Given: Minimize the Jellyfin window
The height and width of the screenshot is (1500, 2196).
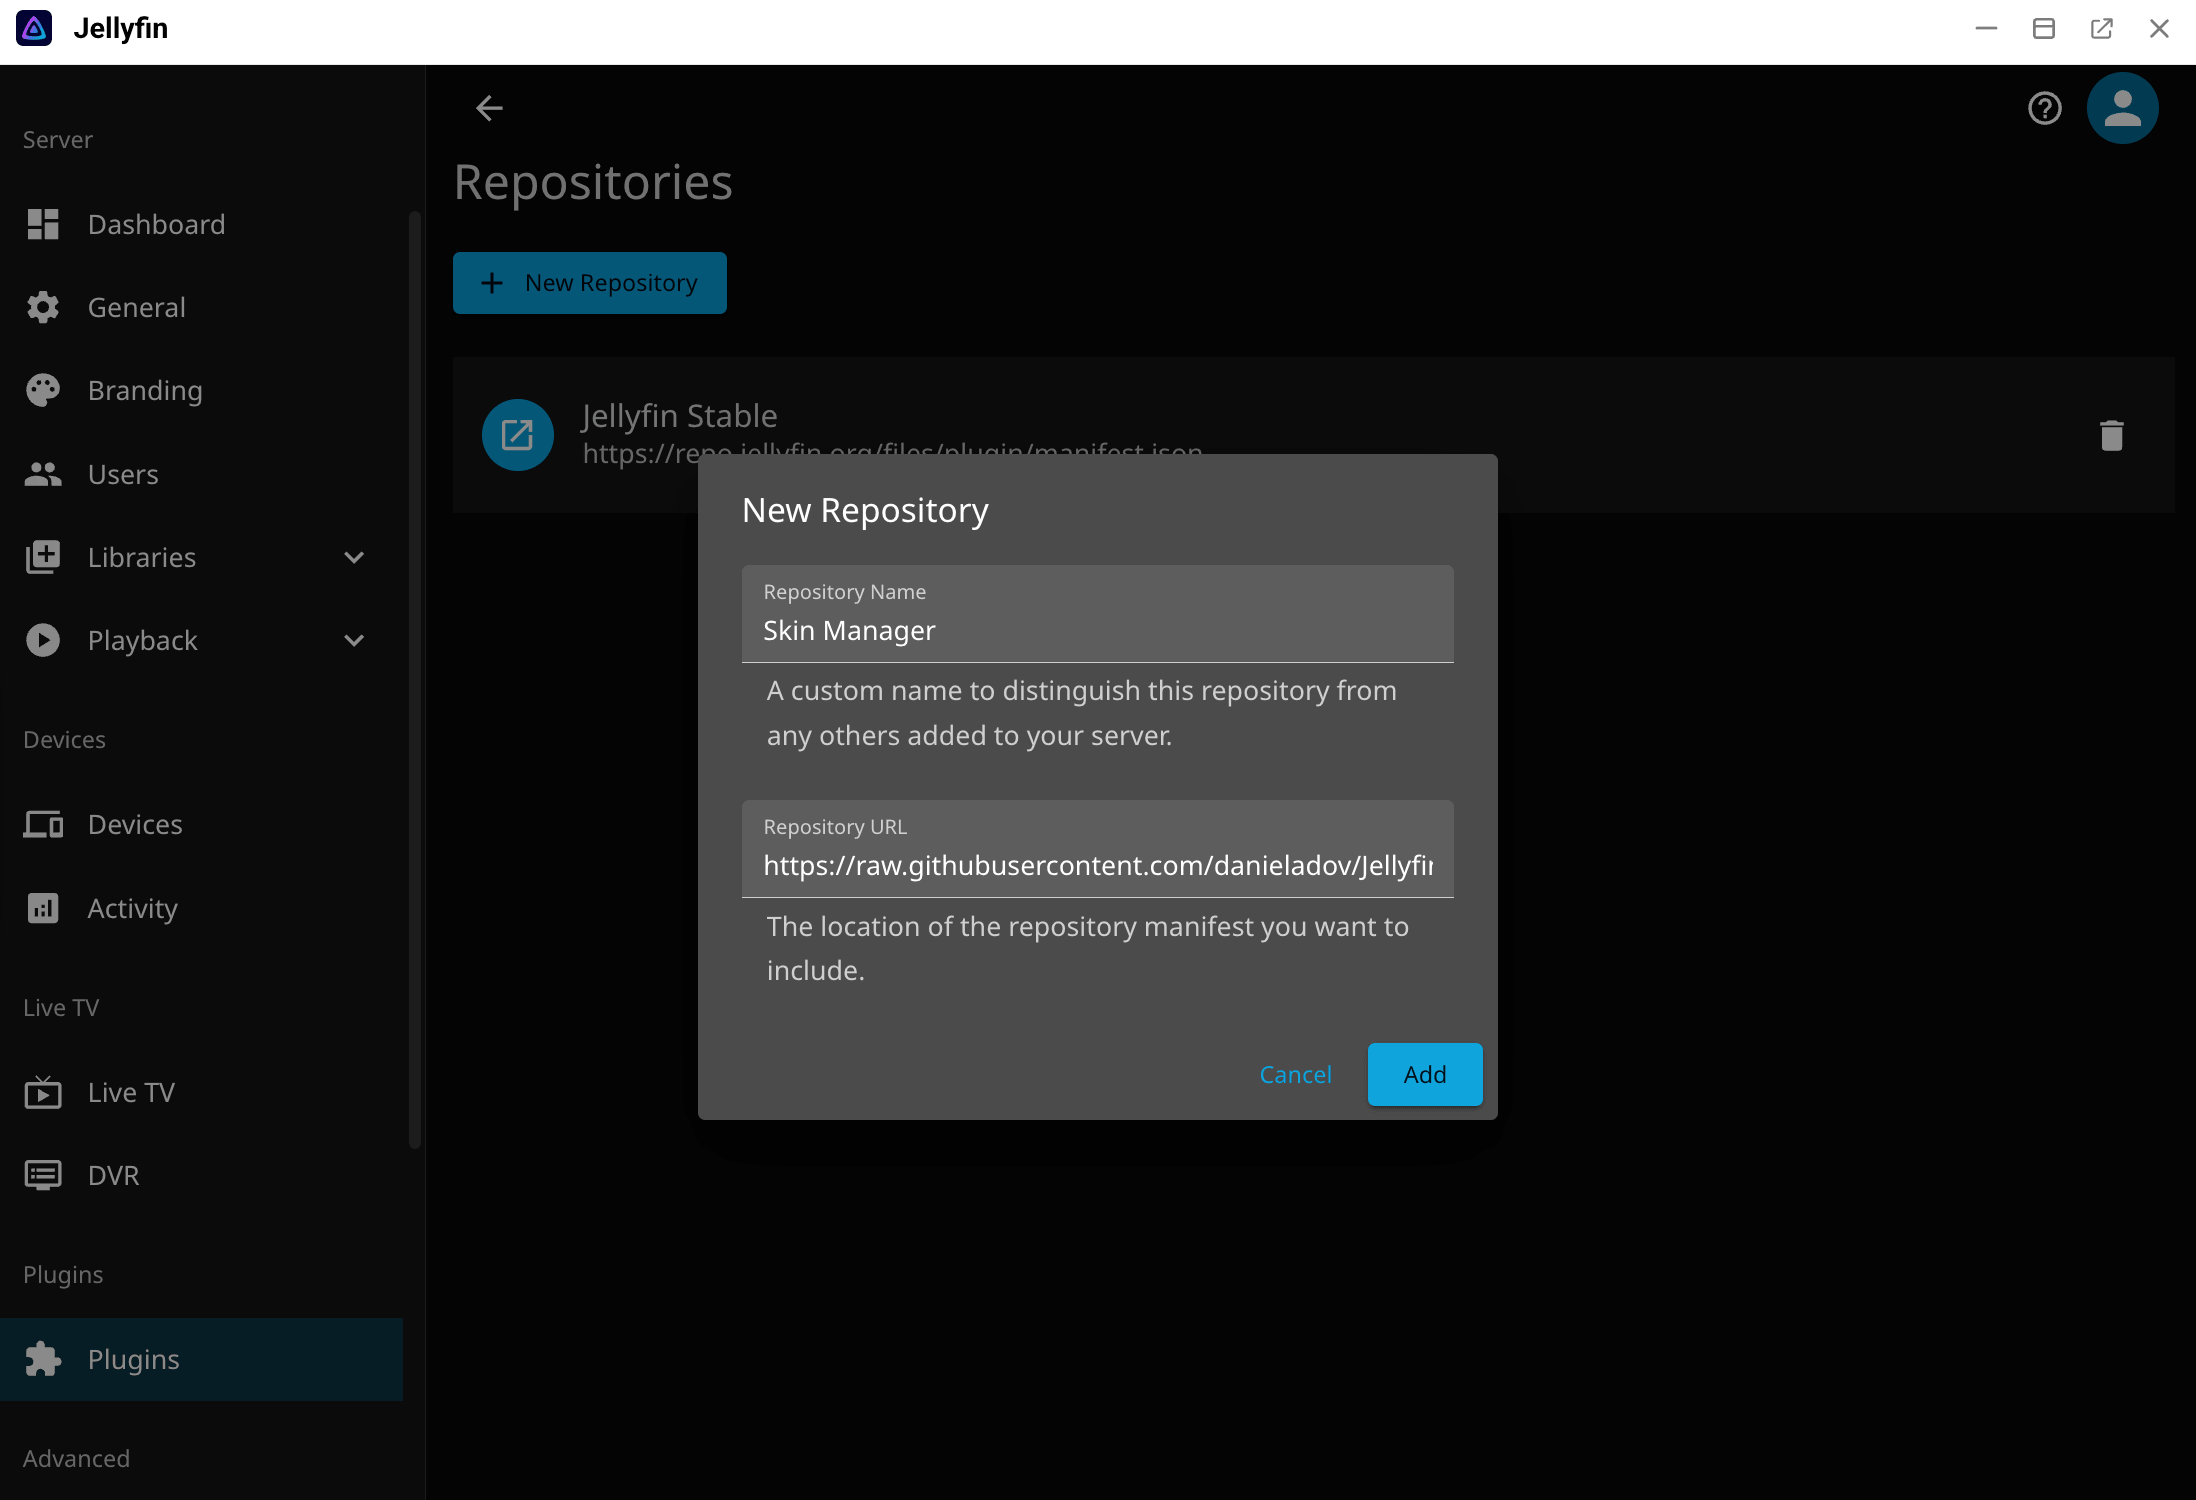Looking at the screenshot, I should [1986, 29].
